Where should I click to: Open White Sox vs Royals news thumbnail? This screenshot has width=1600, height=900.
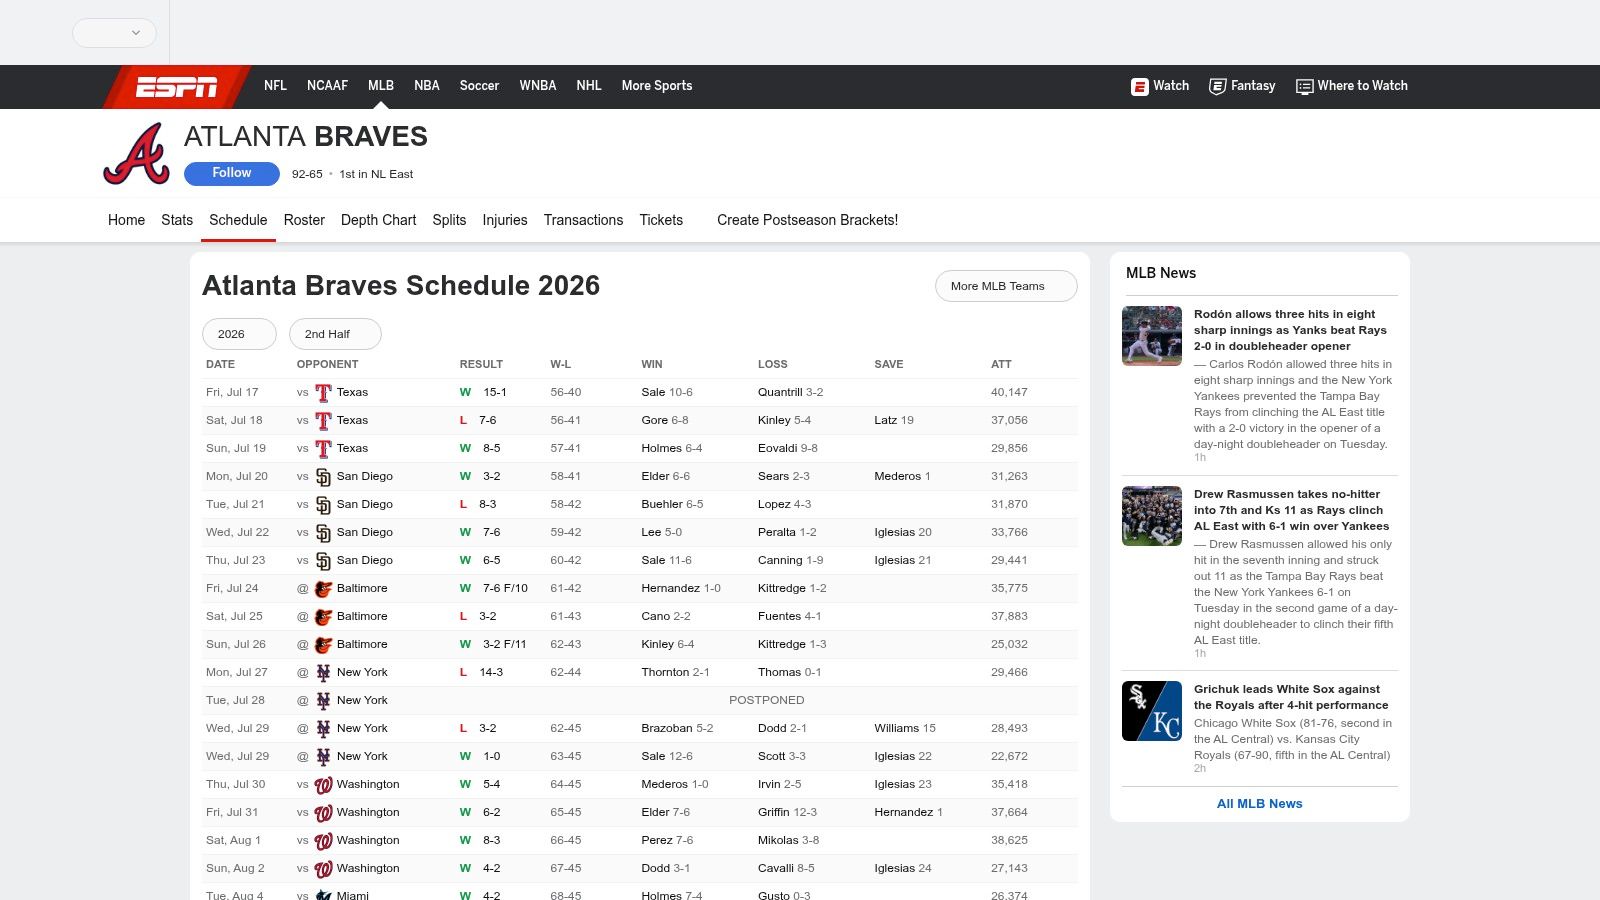[1152, 711]
